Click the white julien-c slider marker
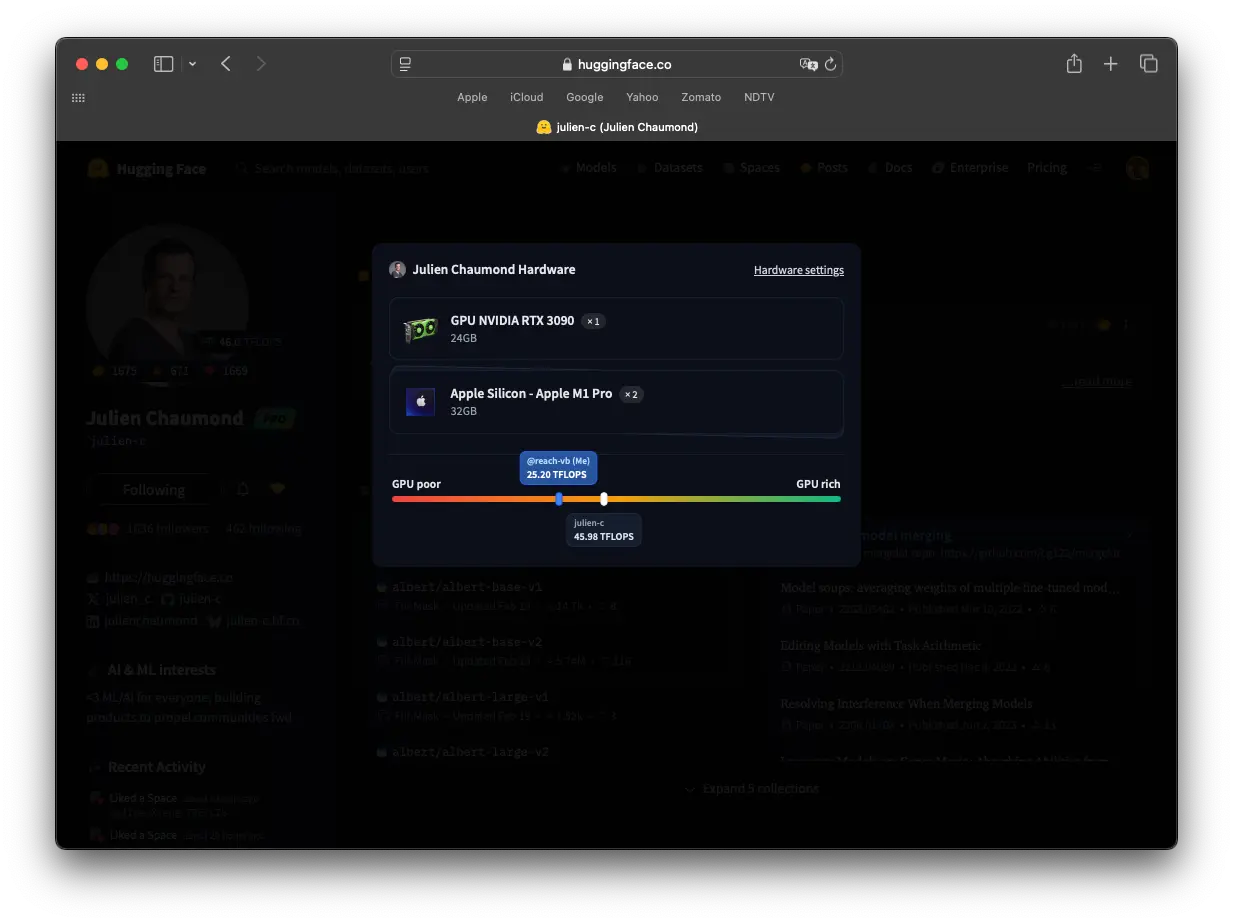The image size is (1233, 923). 604,499
